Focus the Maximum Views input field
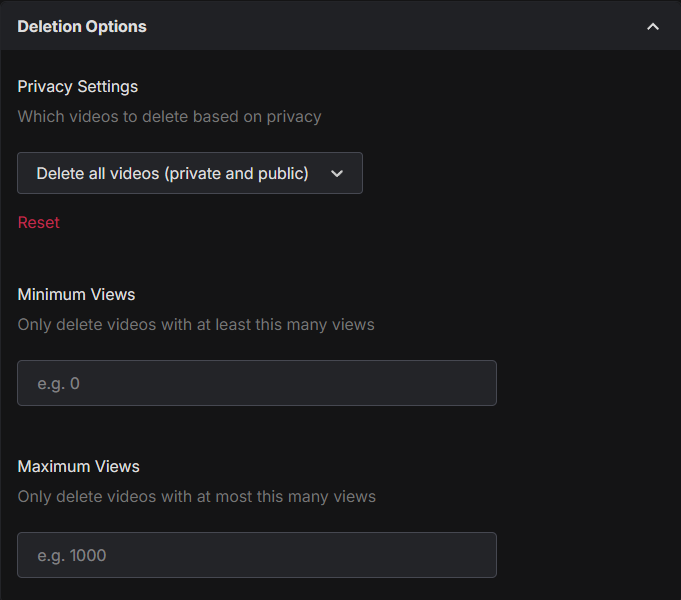Viewport: 681px width, 600px height. click(257, 555)
